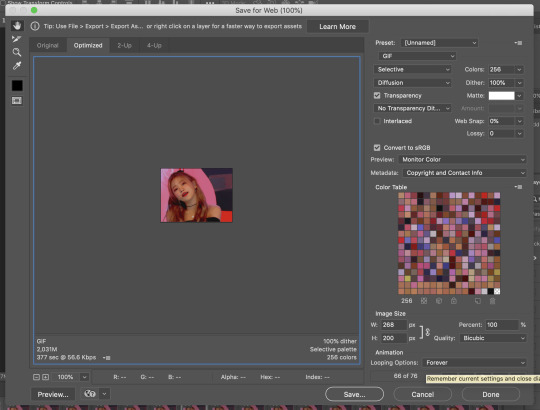Select the Hand tool
Screen dimensions: 540x410
pos(17,25)
